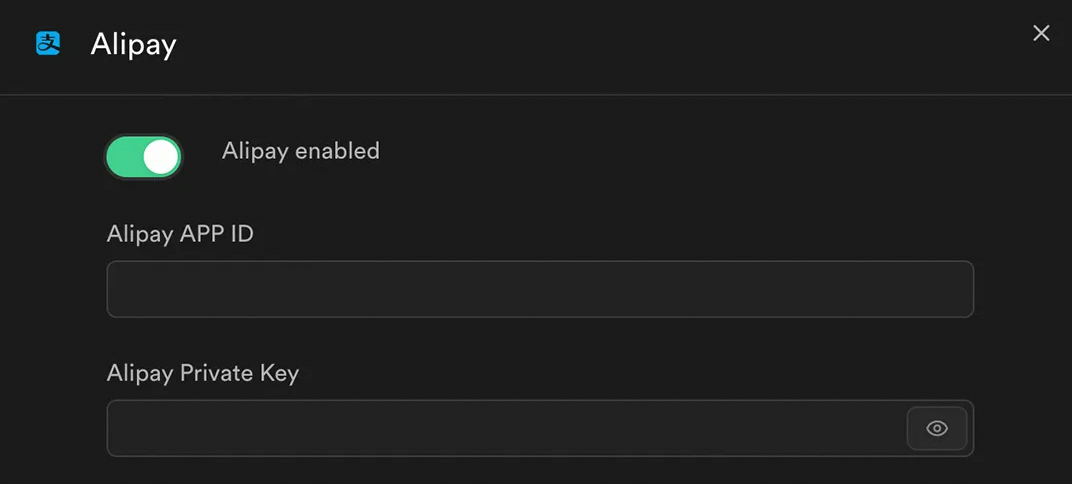Click the X button at the dialog corner

coord(1041,33)
